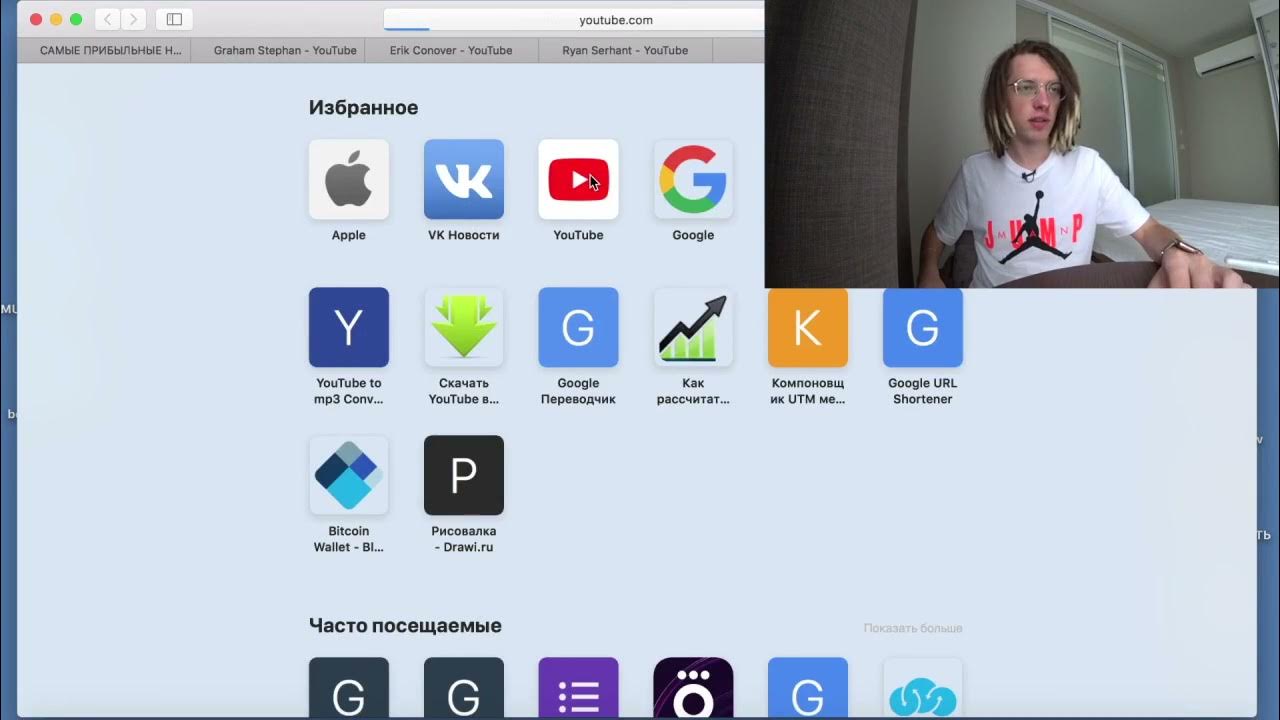Click the green full screen window button
The width and height of the screenshot is (1280, 720).
(76, 19)
